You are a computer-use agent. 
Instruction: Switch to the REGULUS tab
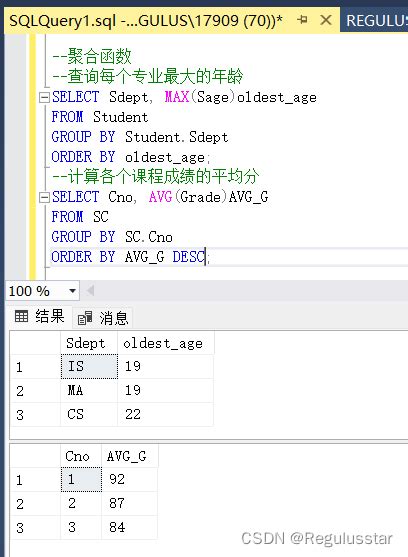pyautogui.click(x=375, y=21)
